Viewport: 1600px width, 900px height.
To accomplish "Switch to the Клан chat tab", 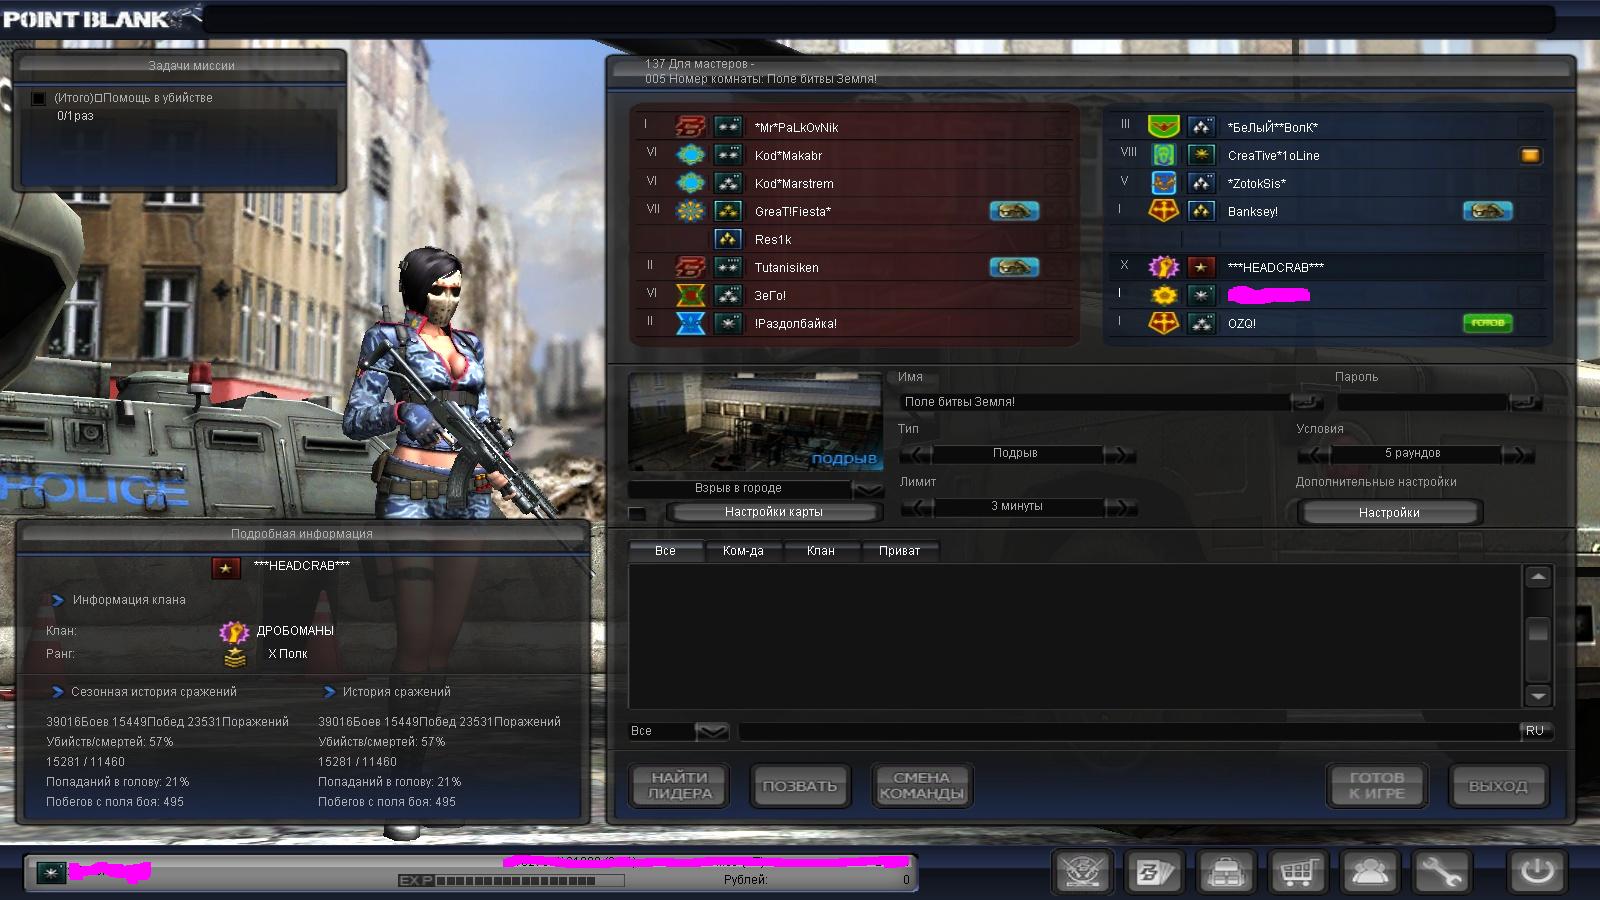I will pyautogui.click(x=820, y=551).
